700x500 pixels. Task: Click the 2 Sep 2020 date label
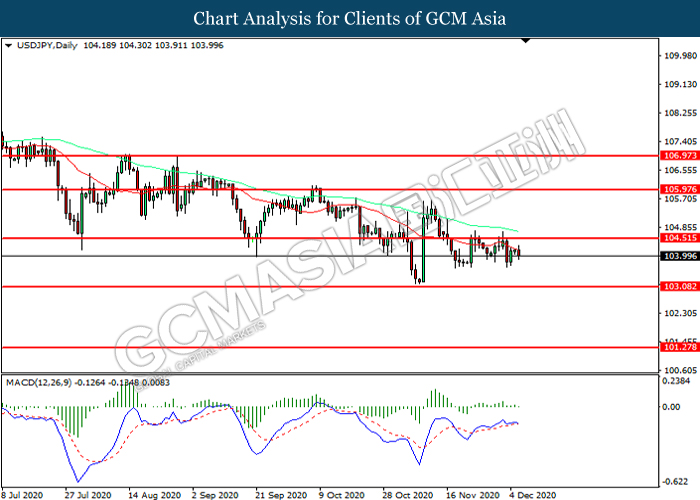click(x=215, y=495)
